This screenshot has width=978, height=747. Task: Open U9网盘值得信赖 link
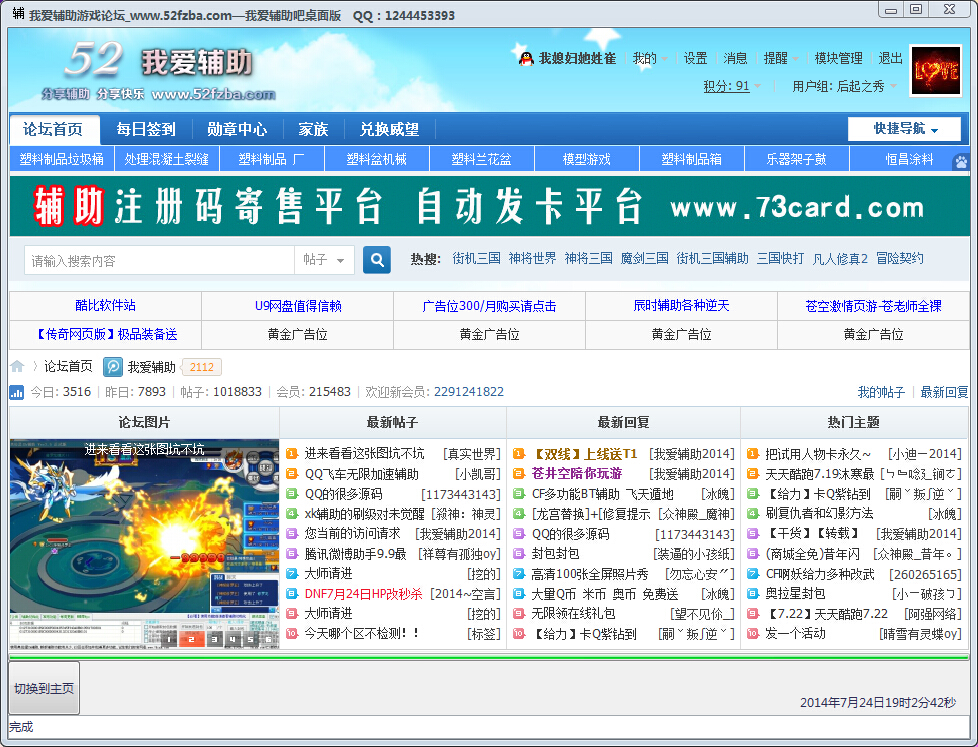[x=298, y=306]
